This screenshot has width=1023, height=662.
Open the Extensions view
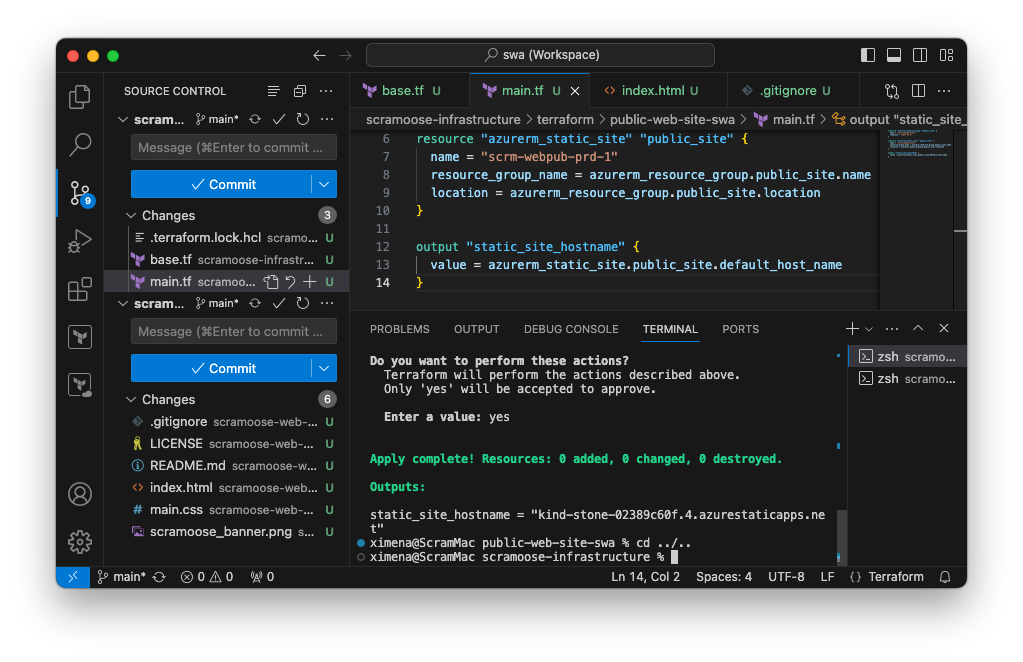point(80,289)
